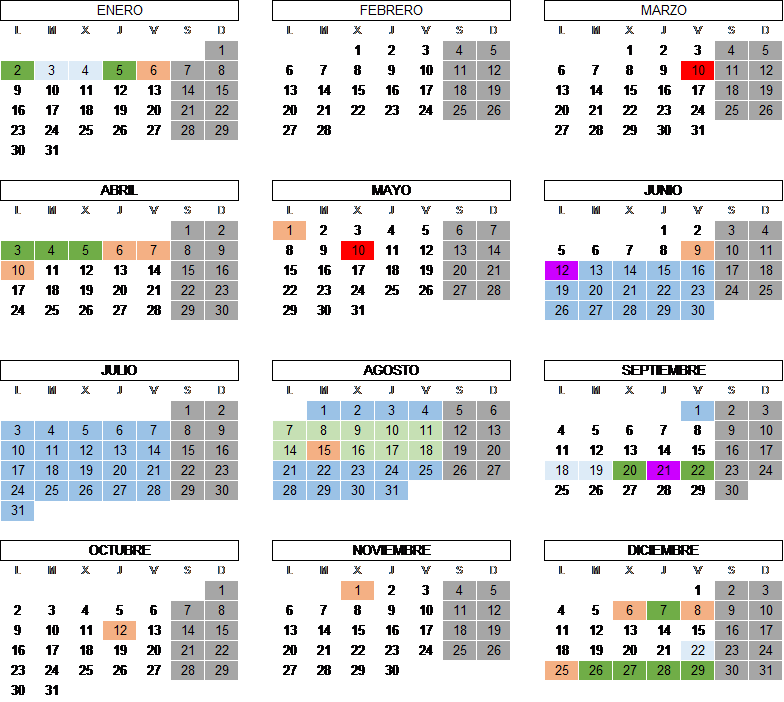Select light blue day 3 in ENERO
The image size is (784, 702).
(52, 70)
